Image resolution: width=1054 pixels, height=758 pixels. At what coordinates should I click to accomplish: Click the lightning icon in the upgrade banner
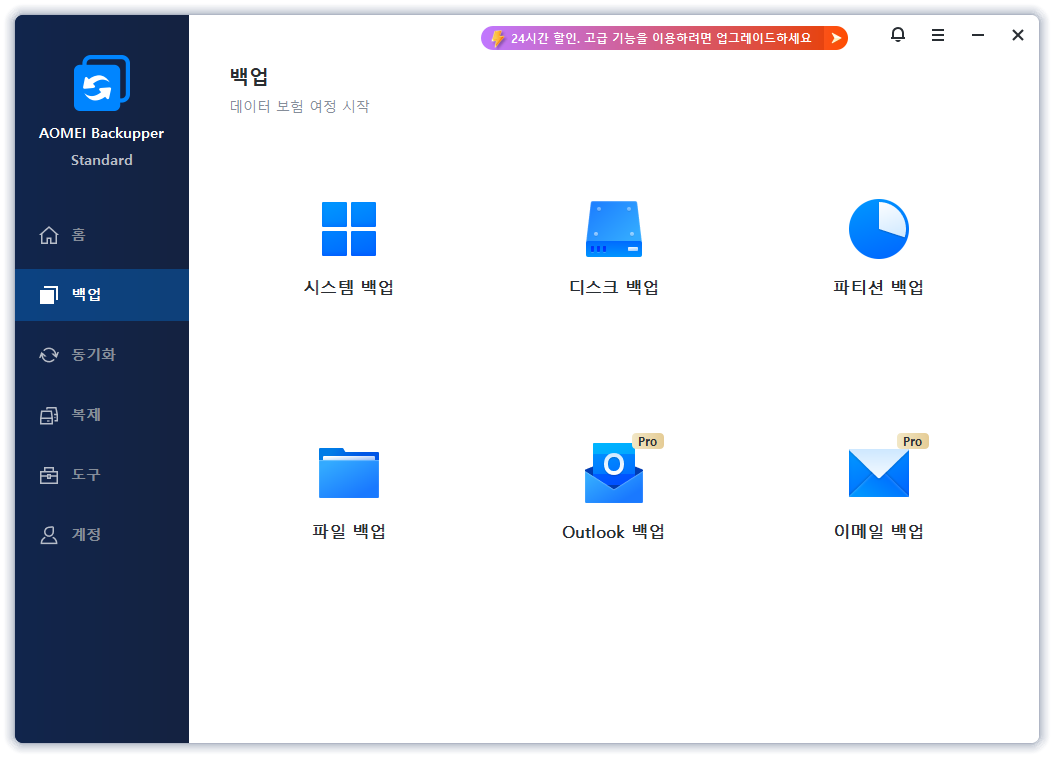tap(497, 38)
